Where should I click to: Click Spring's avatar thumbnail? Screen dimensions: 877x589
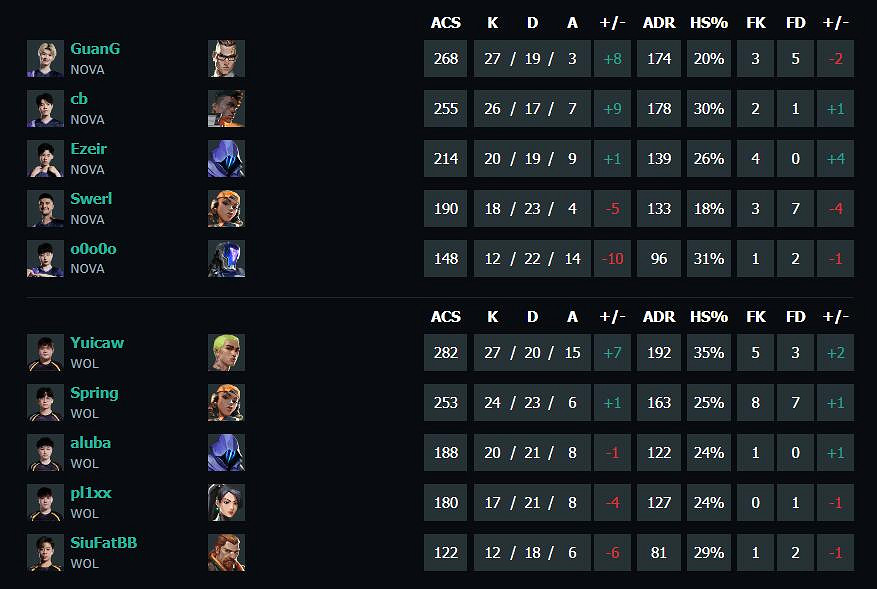[45, 402]
